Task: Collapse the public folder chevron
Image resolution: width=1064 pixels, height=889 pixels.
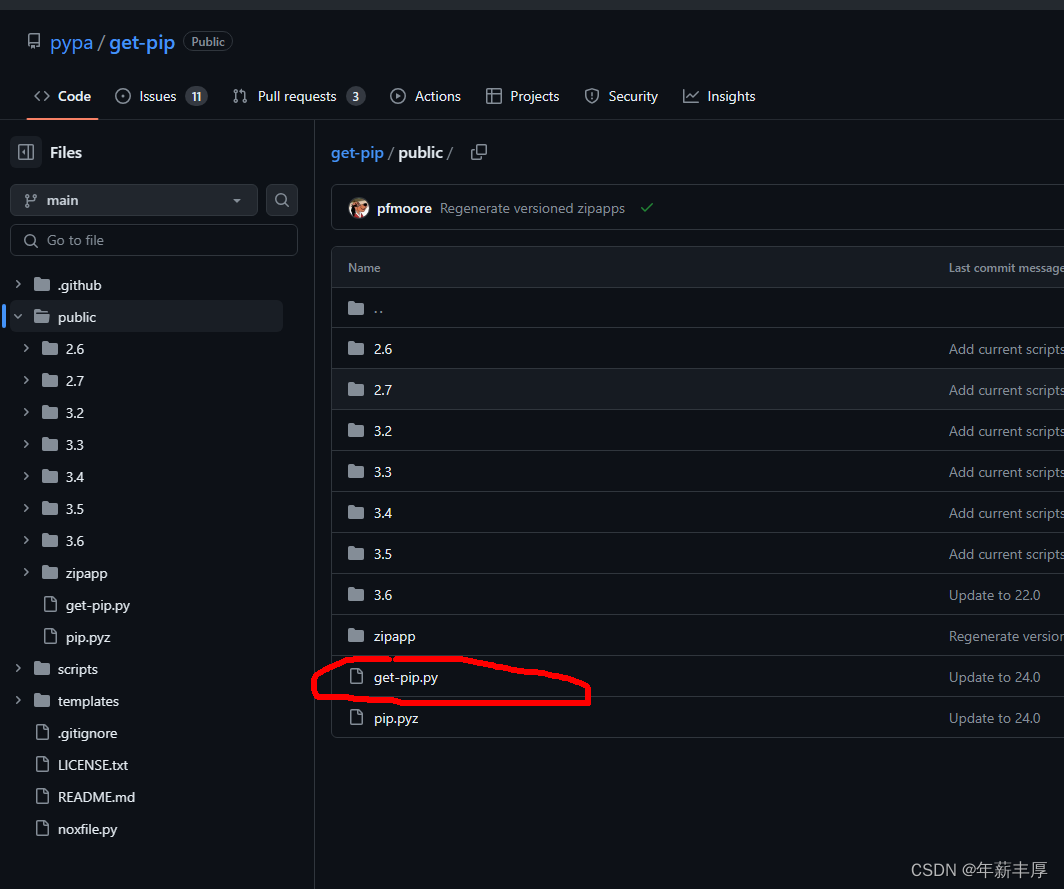Action: tap(18, 316)
